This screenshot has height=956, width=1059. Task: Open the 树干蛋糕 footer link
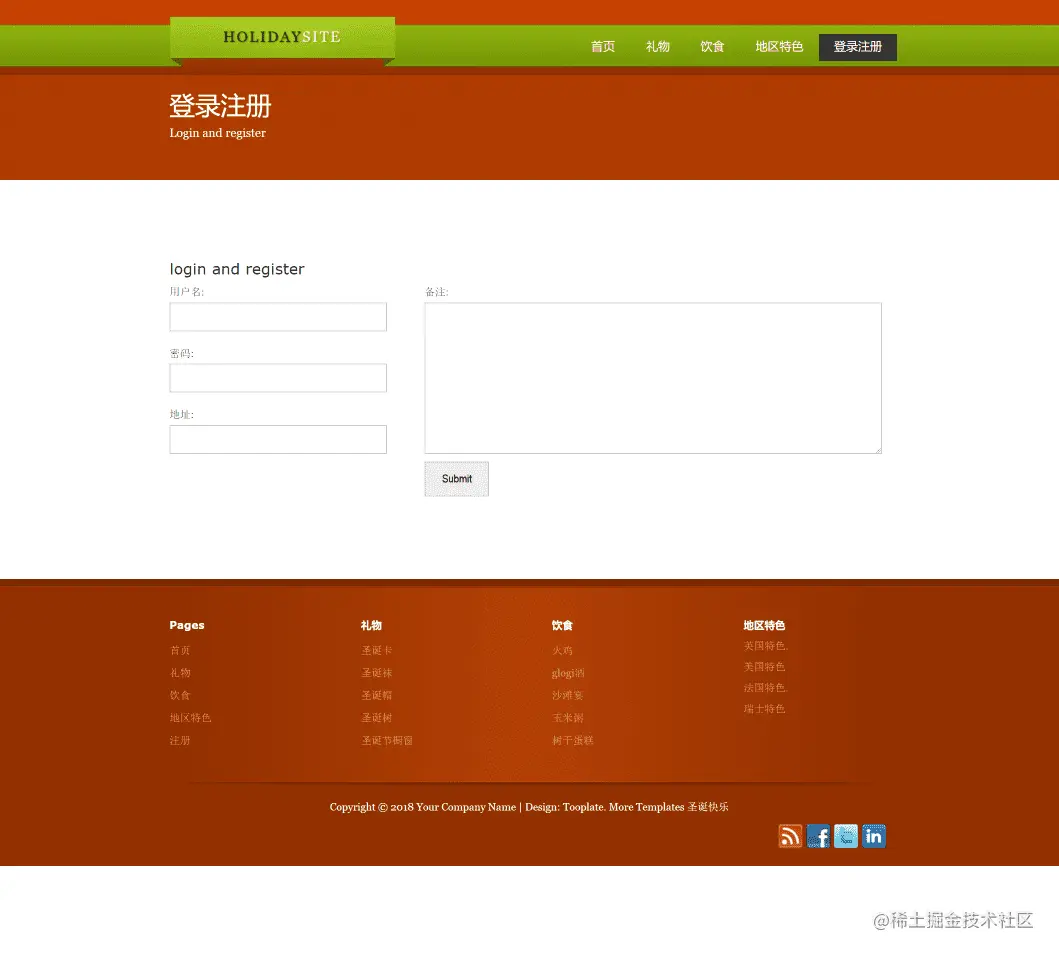pos(573,740)
